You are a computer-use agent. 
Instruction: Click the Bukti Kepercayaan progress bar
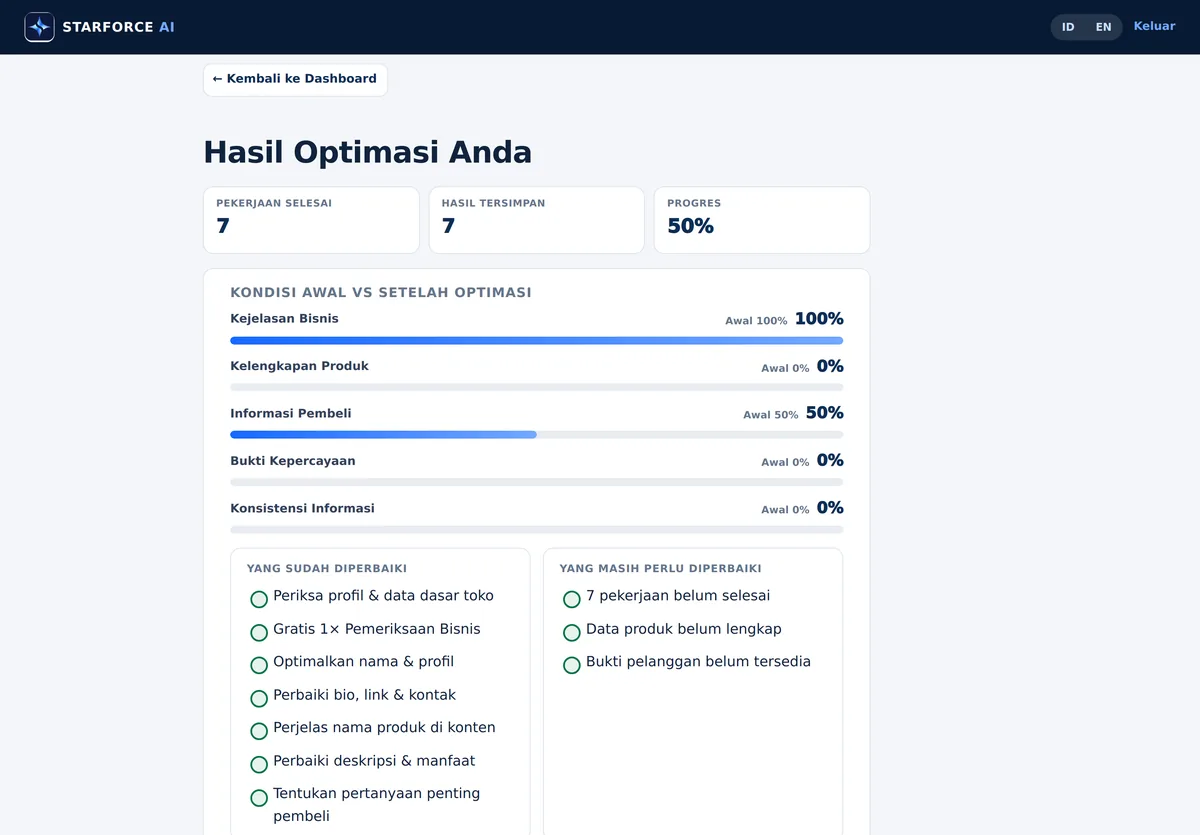pos(536,482)
